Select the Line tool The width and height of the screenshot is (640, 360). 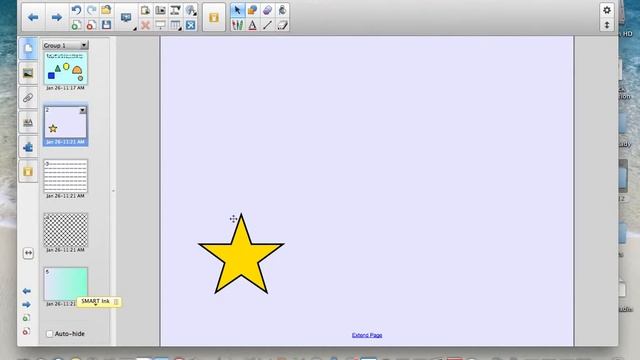tap(267, 25)
